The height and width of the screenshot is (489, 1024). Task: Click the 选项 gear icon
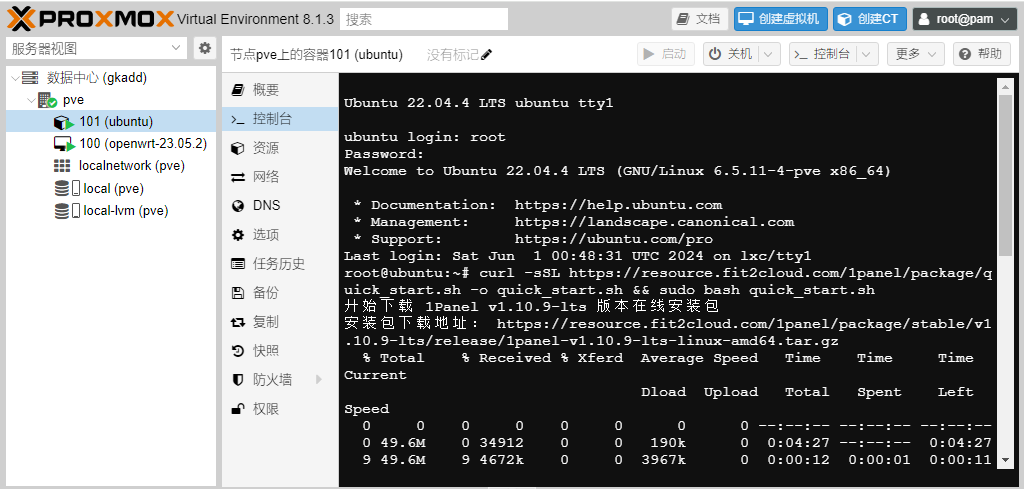click(238, 235)
